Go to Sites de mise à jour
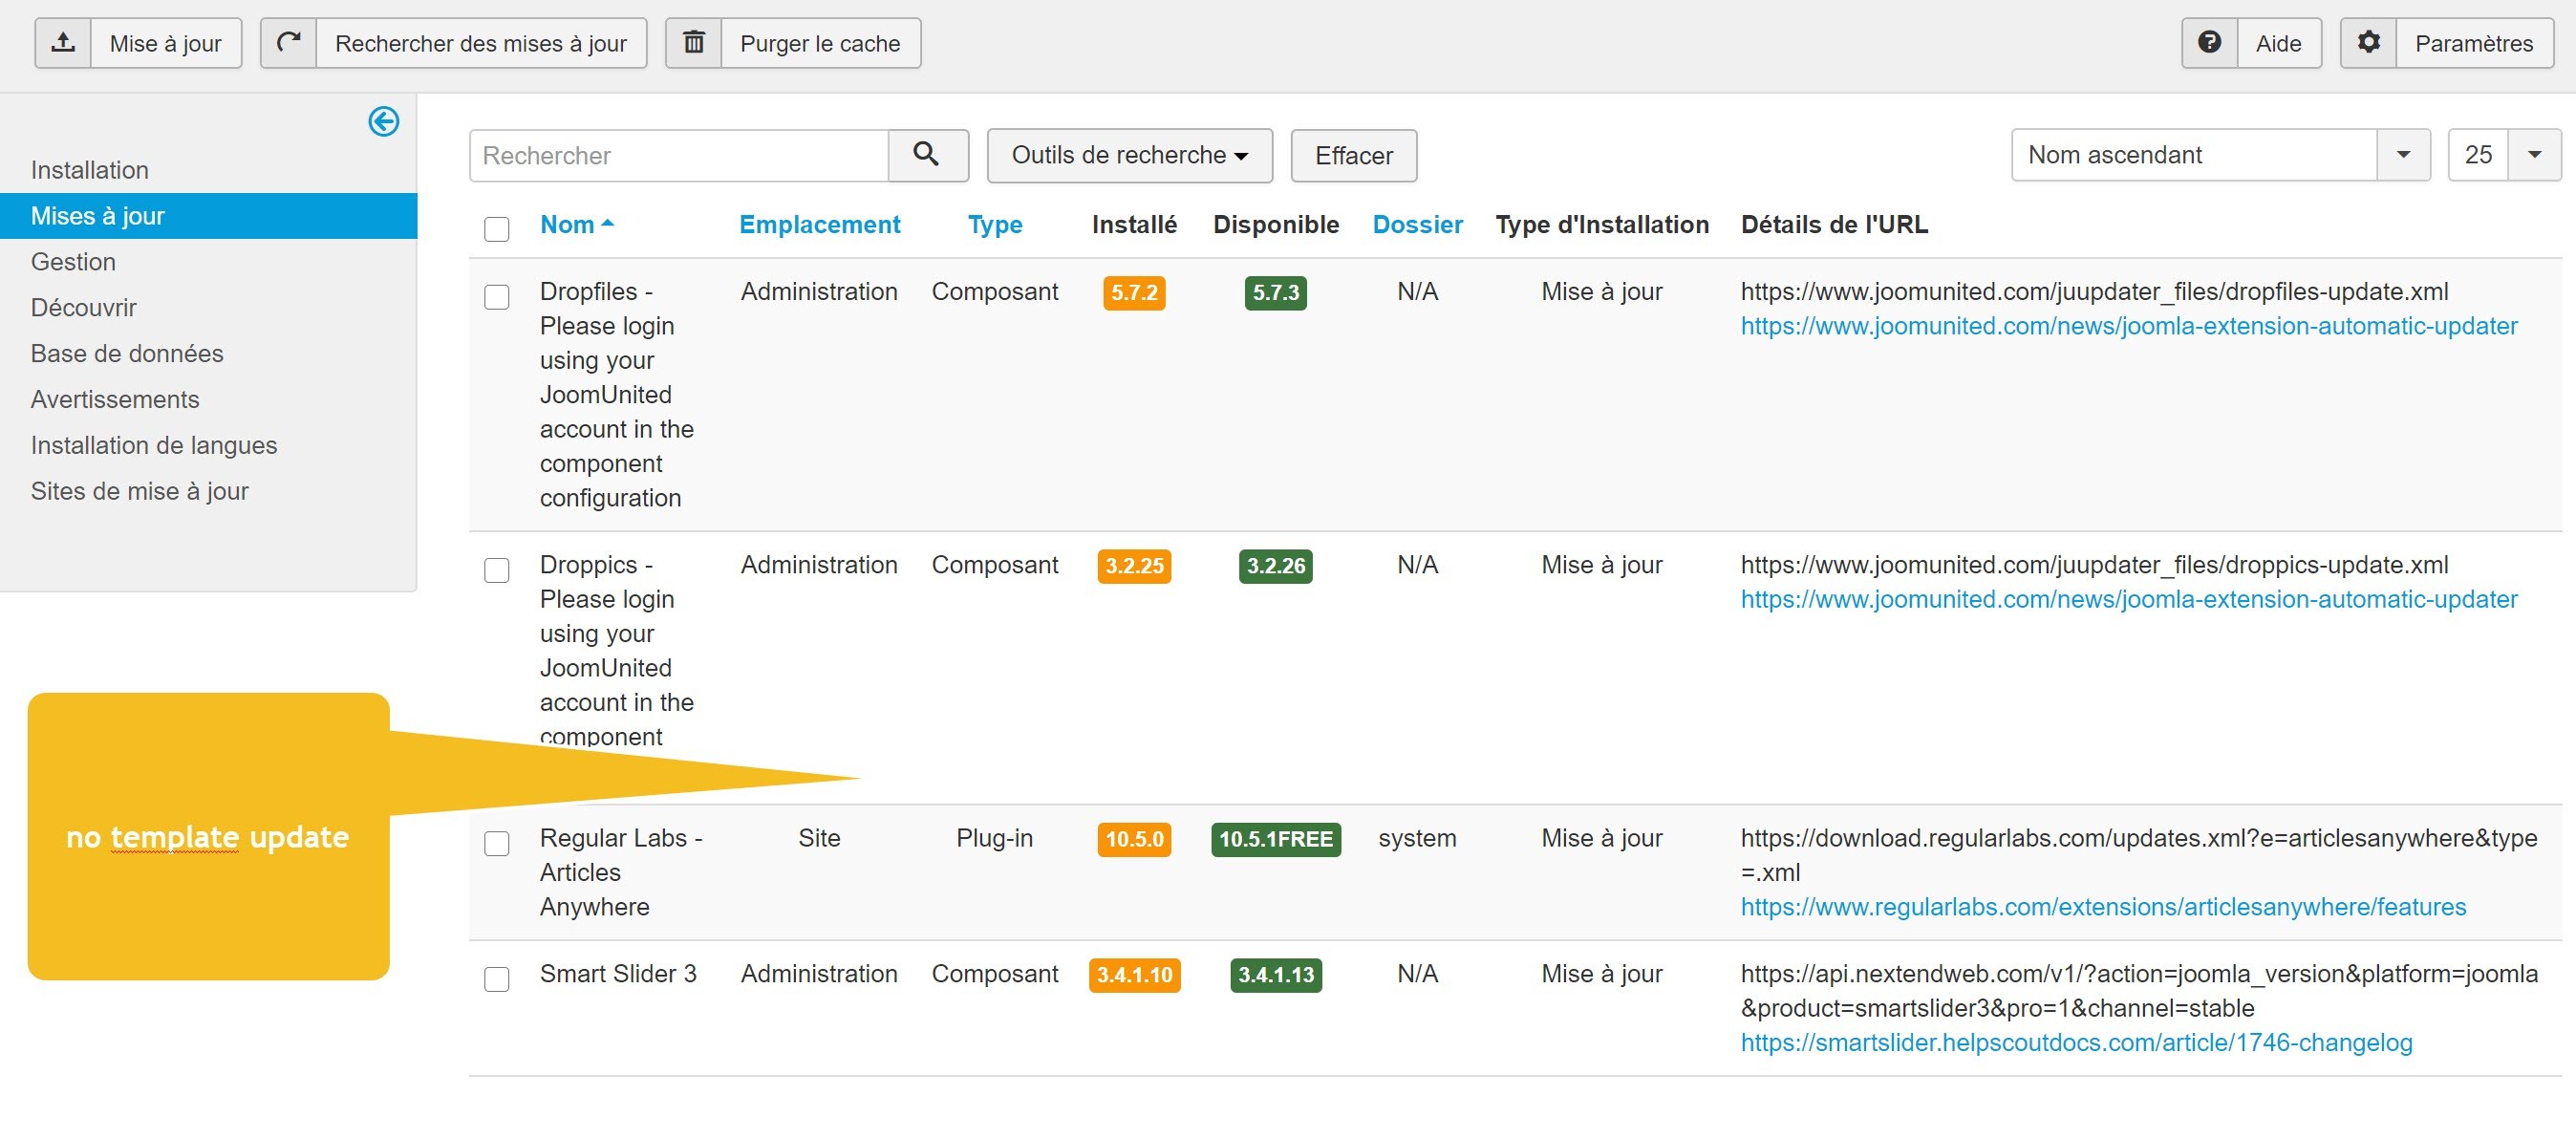Viewport: 2576px width, 1139px height. tap(139, 491)
